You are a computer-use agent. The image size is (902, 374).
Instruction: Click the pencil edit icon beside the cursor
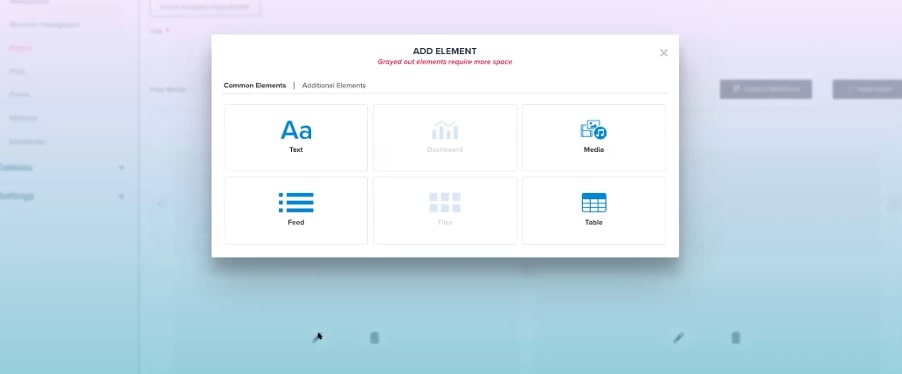click(x=316, y=338)
